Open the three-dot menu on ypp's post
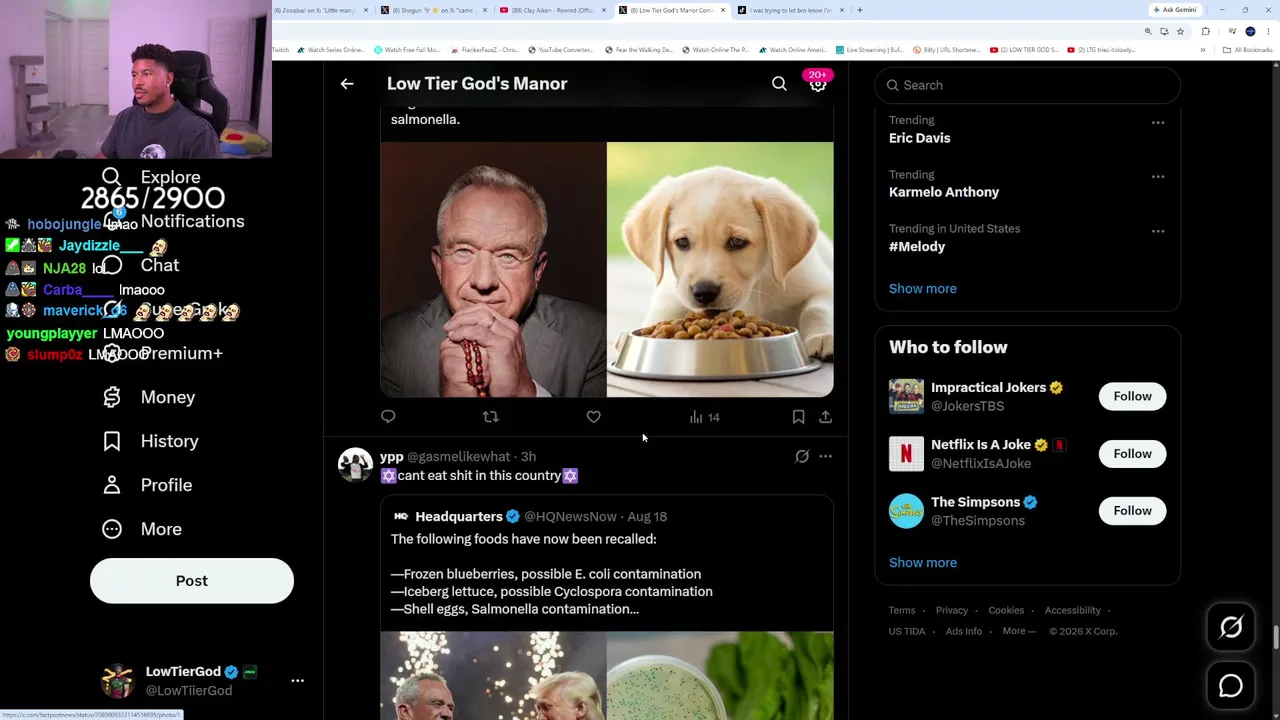 coord(825,457)
